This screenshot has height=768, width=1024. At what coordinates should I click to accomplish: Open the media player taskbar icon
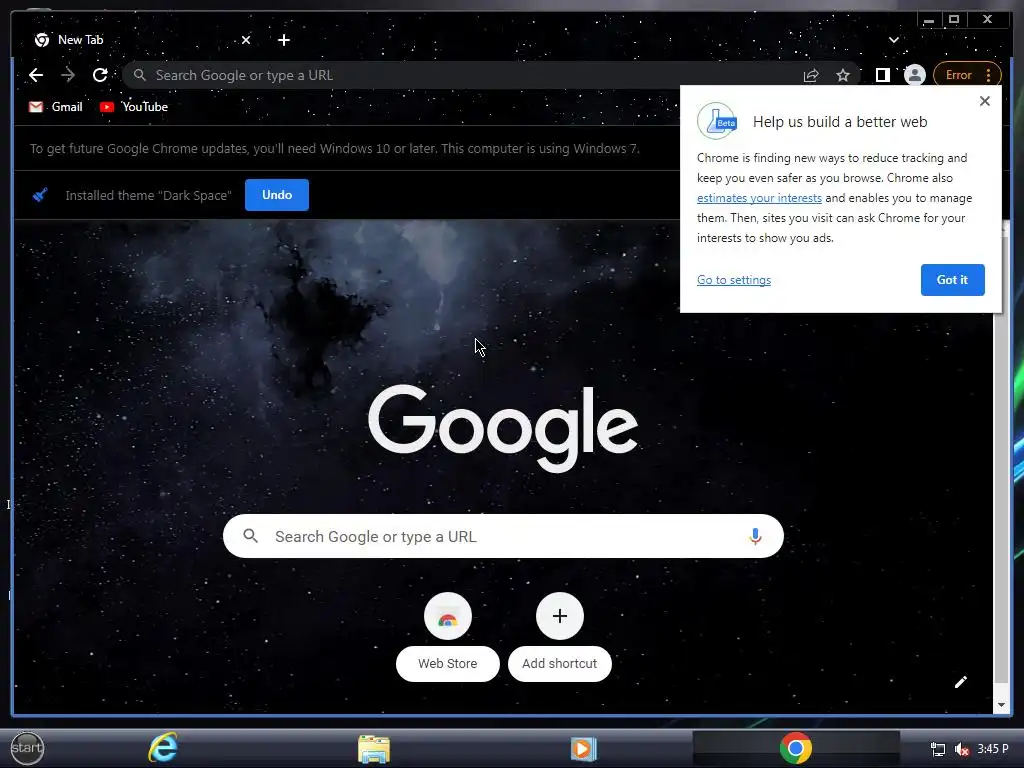click(583, 748)
